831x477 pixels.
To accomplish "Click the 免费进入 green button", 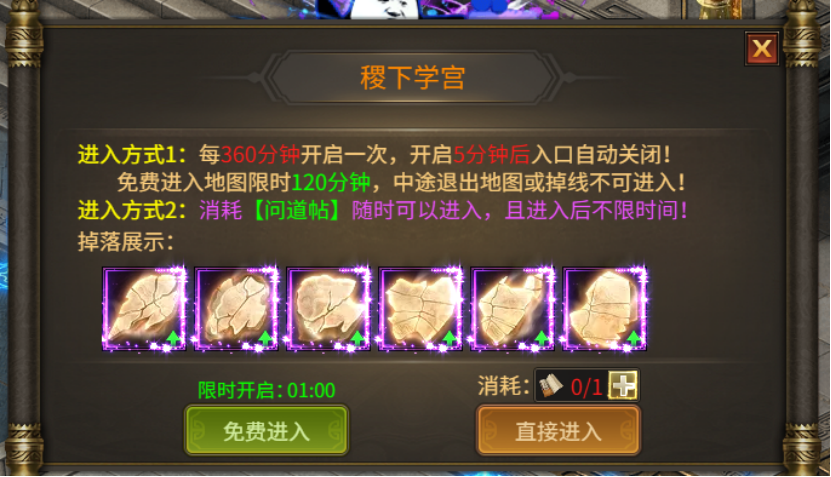I will tap(266, 430).
